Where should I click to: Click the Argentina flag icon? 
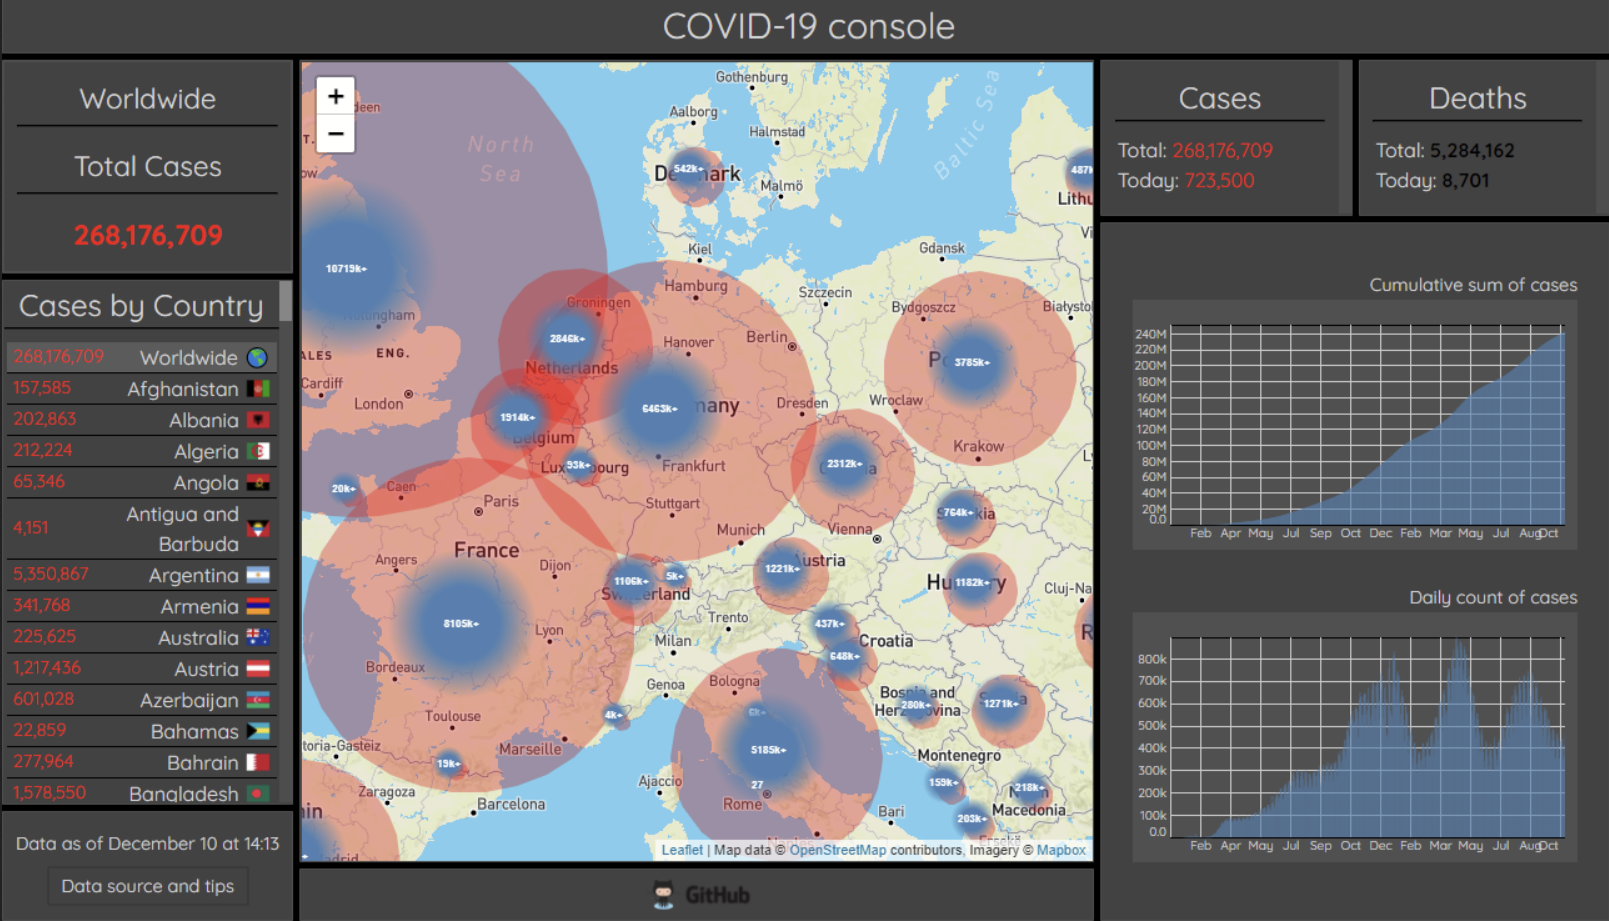(258, 575)
